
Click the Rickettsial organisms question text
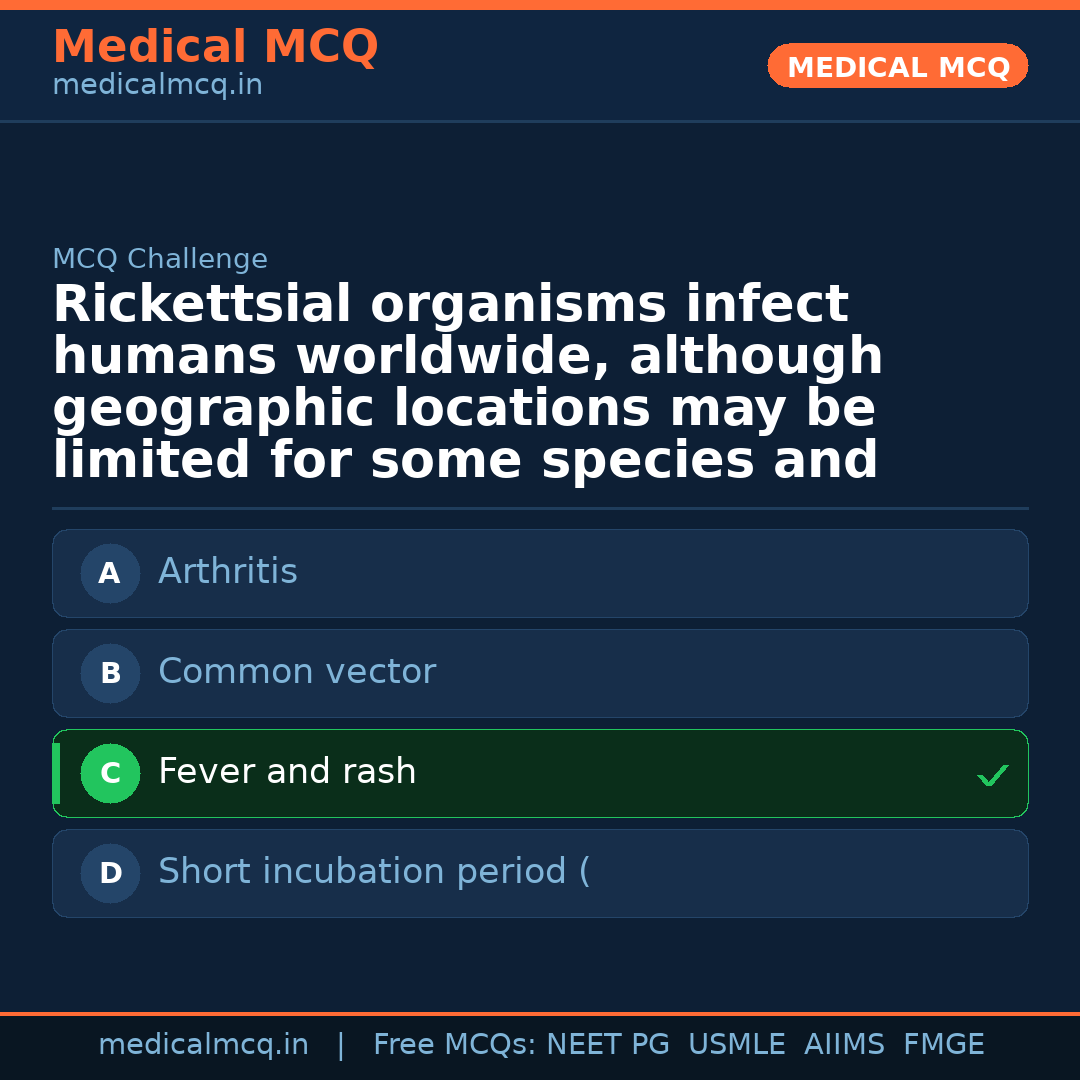point(467,382)
